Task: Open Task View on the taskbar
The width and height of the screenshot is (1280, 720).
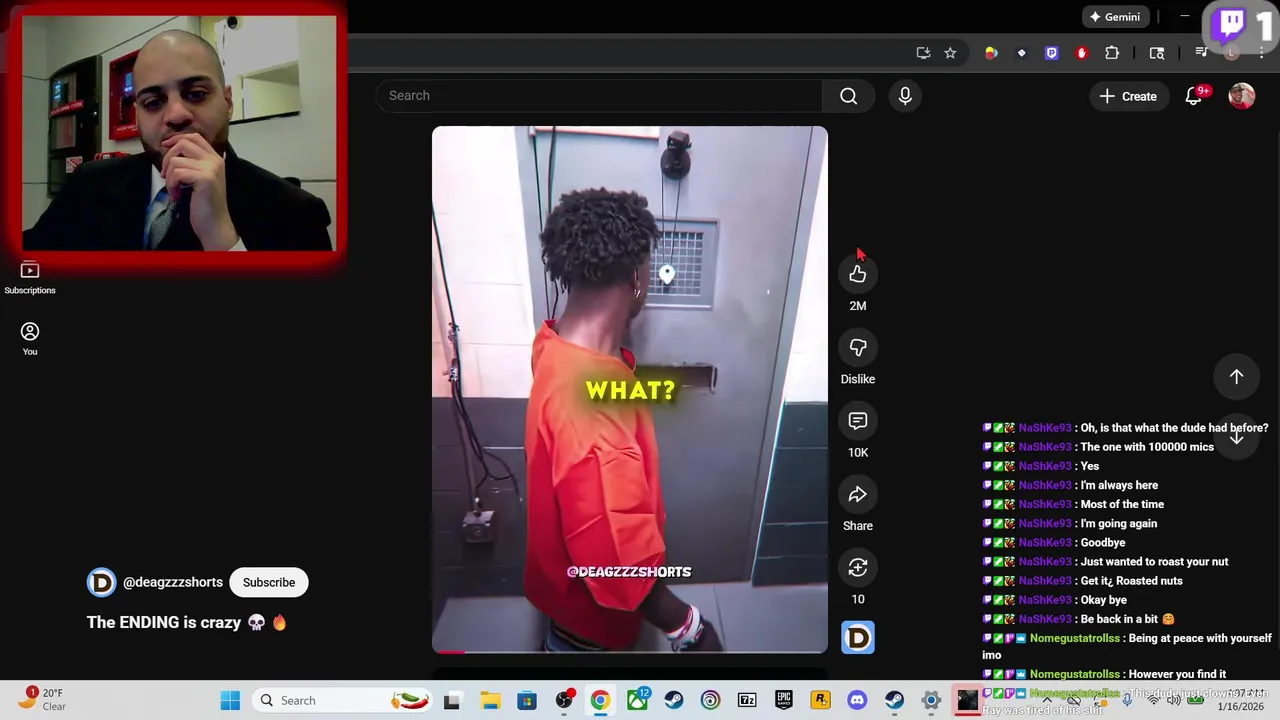Action: pos(452,700)
